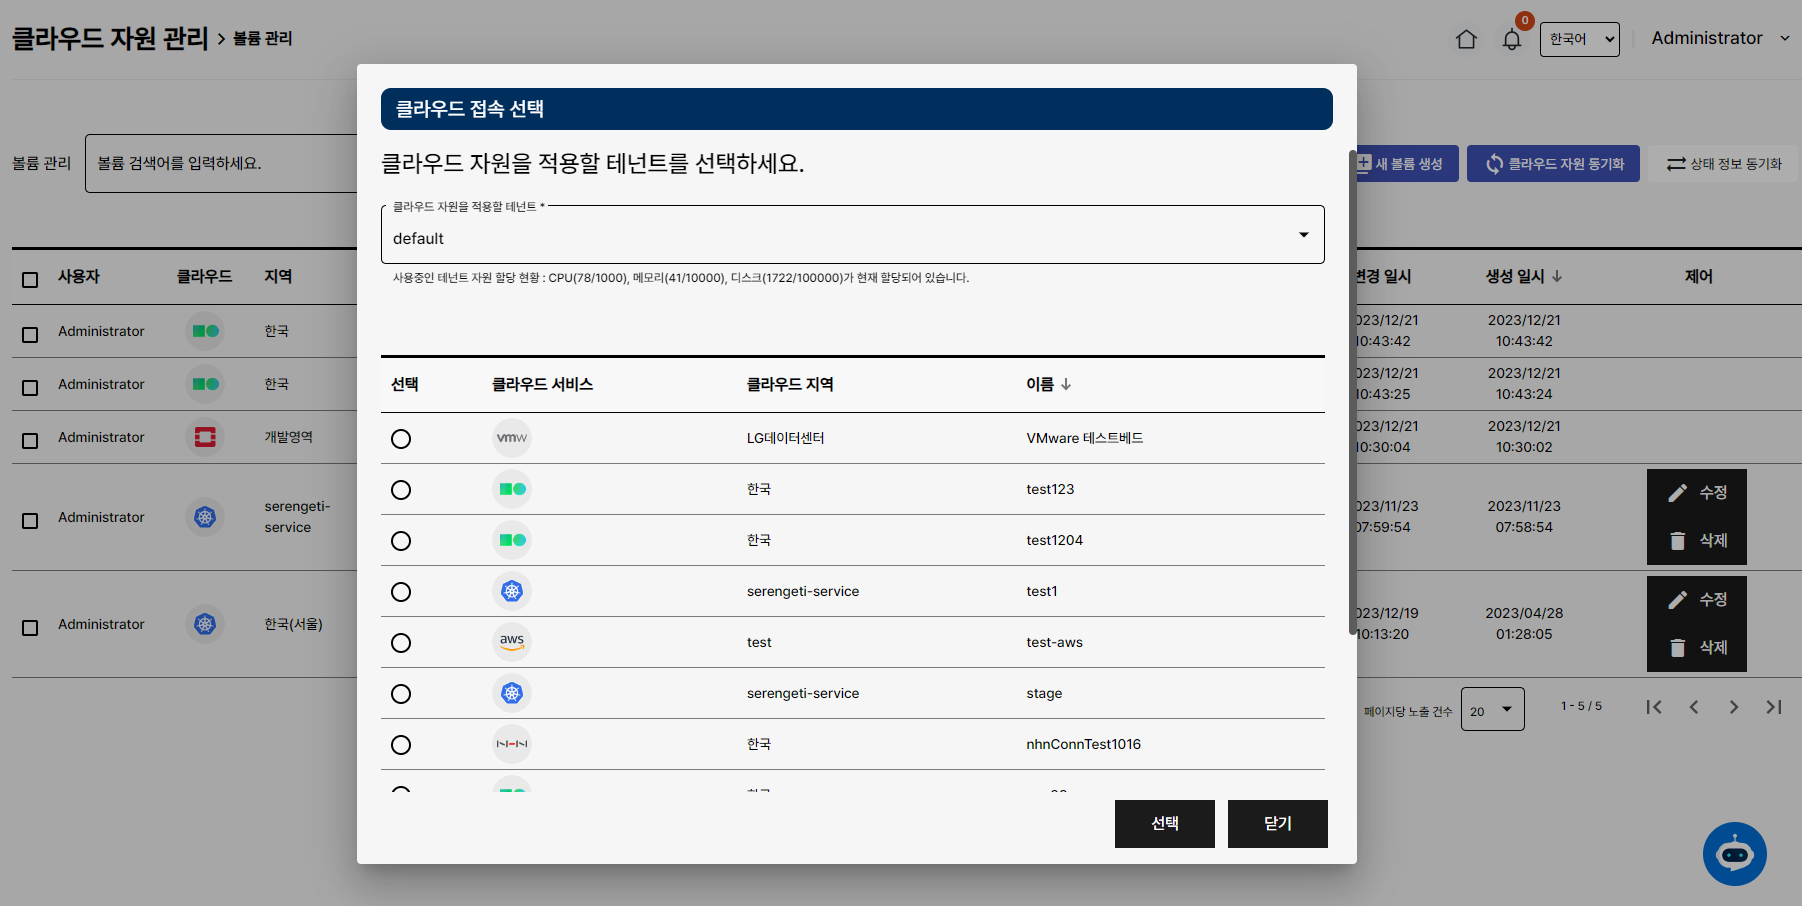This screenshot has width=1802, height=906.
Task: Click 클라우드 서비스 column header
Action: 542,384
